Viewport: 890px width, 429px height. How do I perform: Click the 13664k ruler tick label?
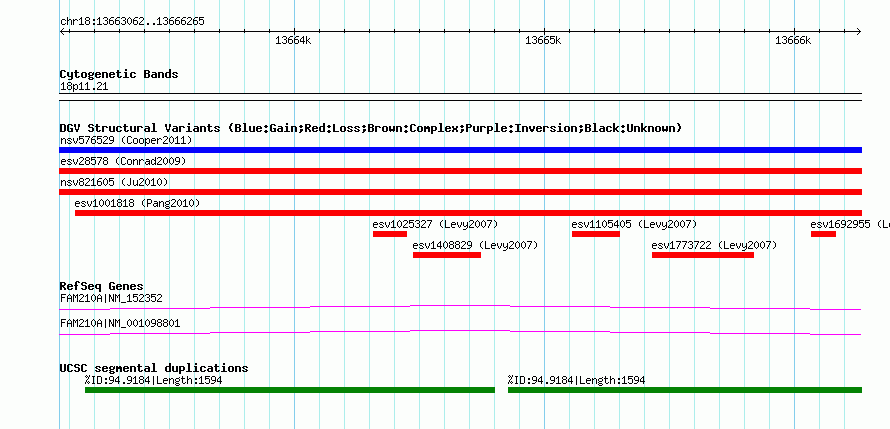pyautogui.click(x=293, y=40)
